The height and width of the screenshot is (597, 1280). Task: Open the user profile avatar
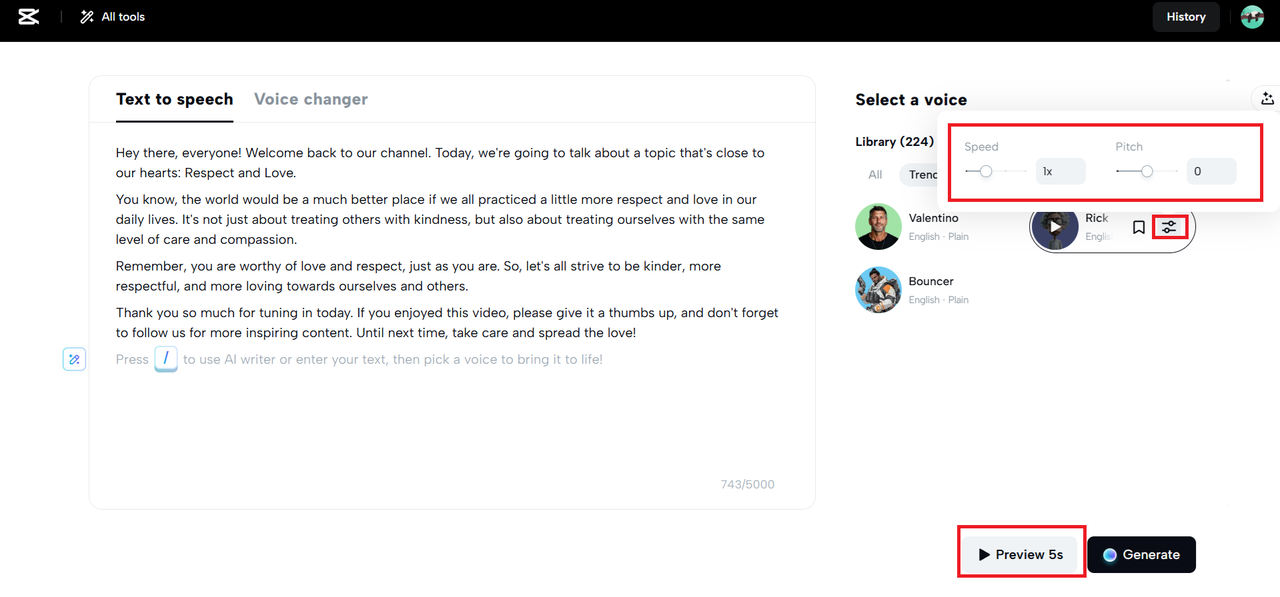pyautogui.click(x=1252, y=17)
